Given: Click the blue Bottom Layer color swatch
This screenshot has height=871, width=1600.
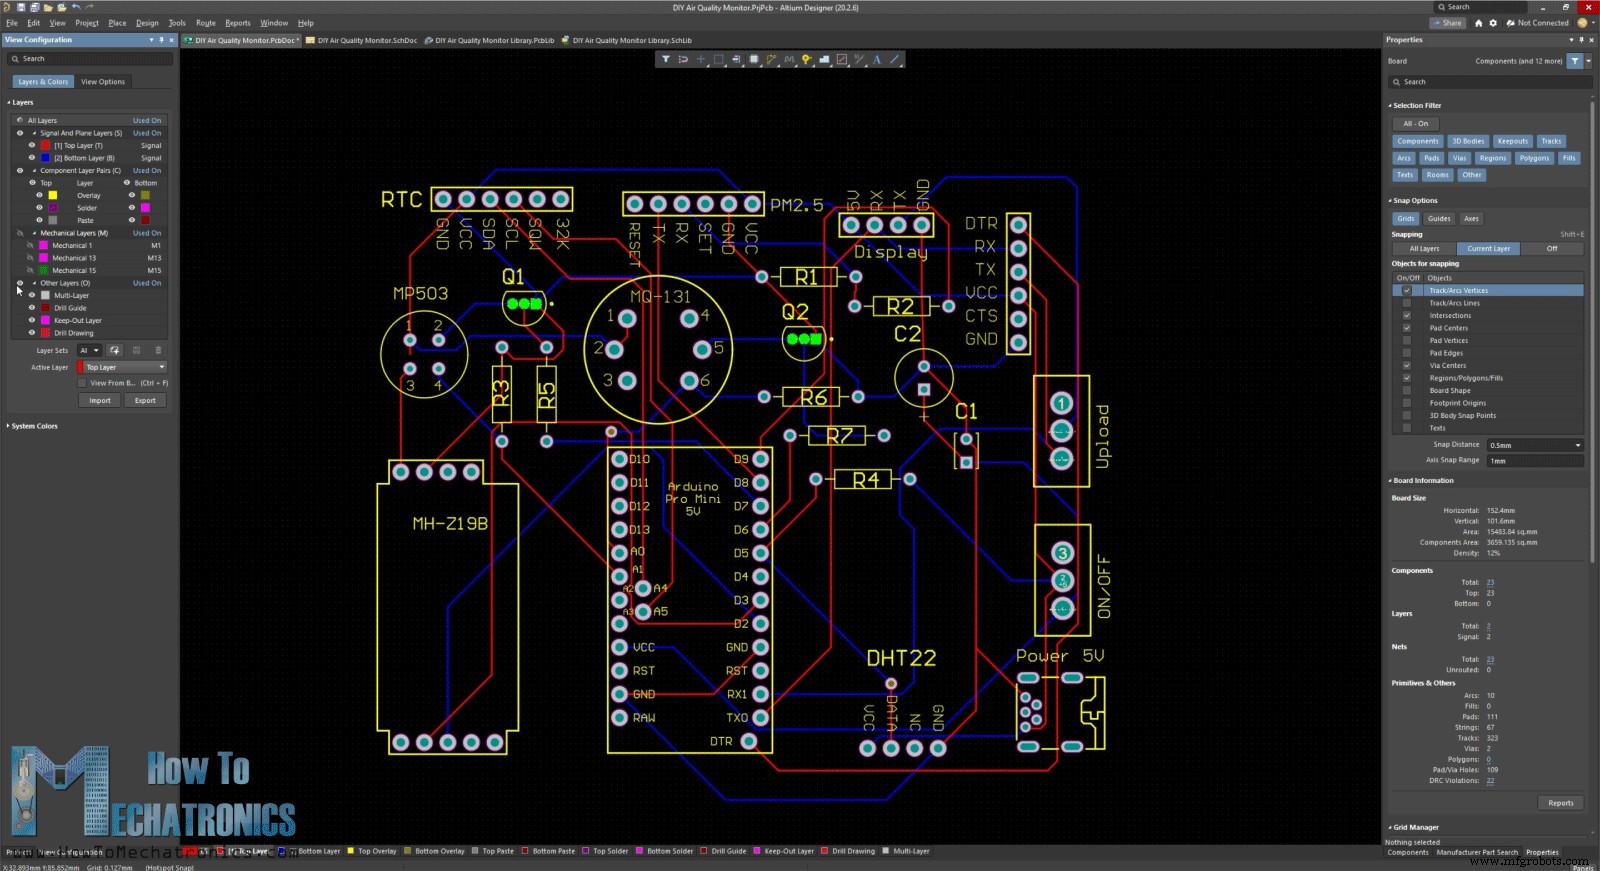Looking at the screenshot, I should [x=45, y=158].
